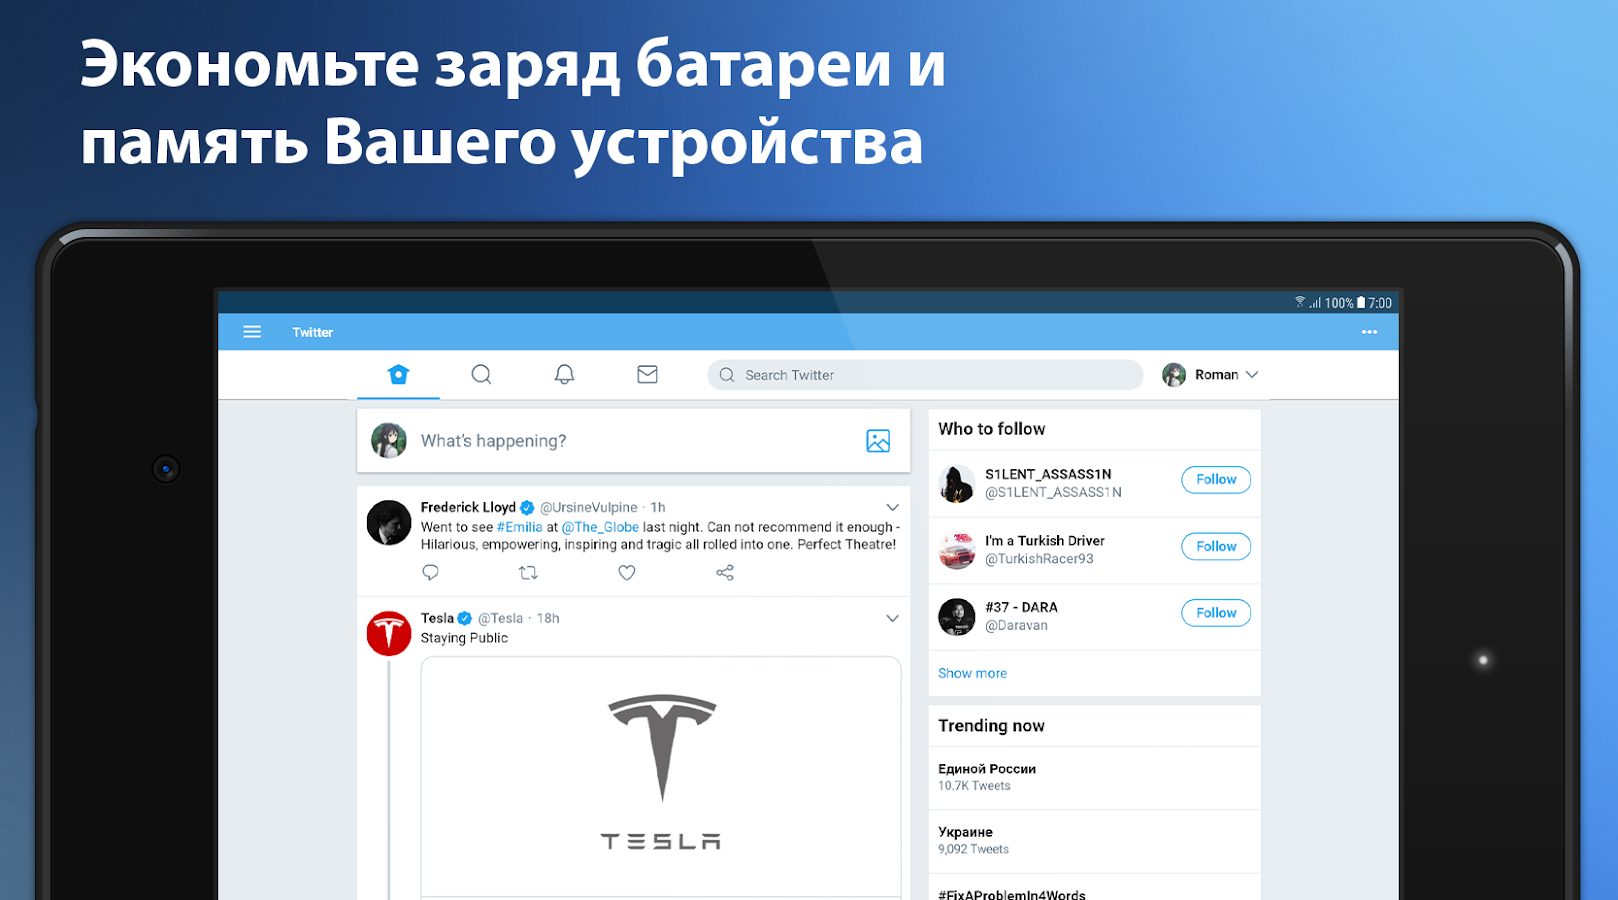Share Frederick Lloyd's tweet
Image resolution: width=1618 pixels, height=900 pixels.
pos(725,572)
